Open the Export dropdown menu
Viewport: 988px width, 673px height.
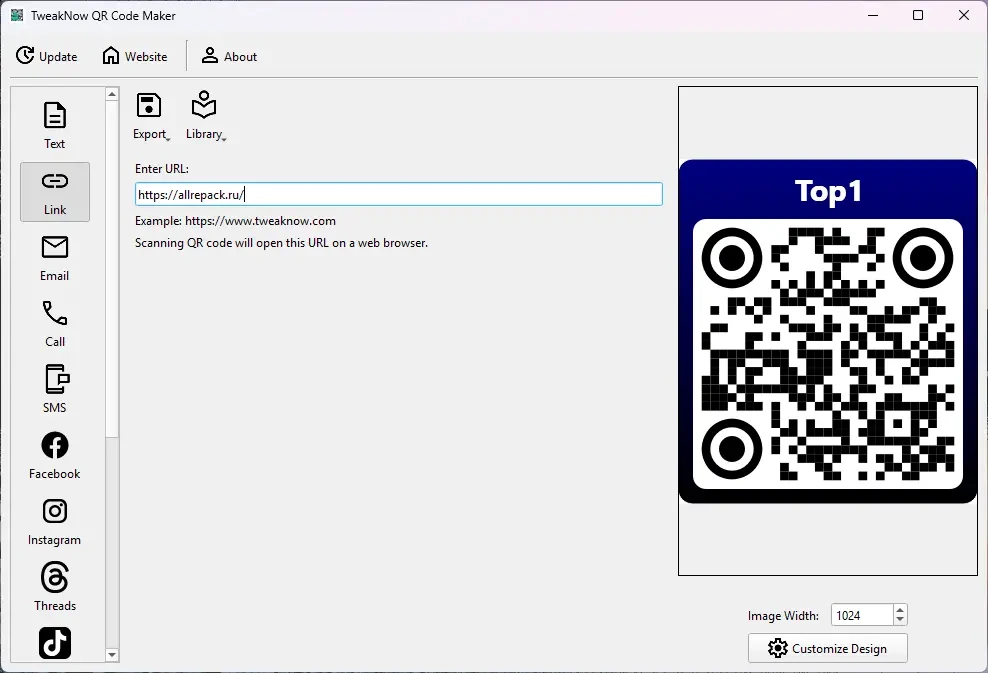tap(151, 117)
